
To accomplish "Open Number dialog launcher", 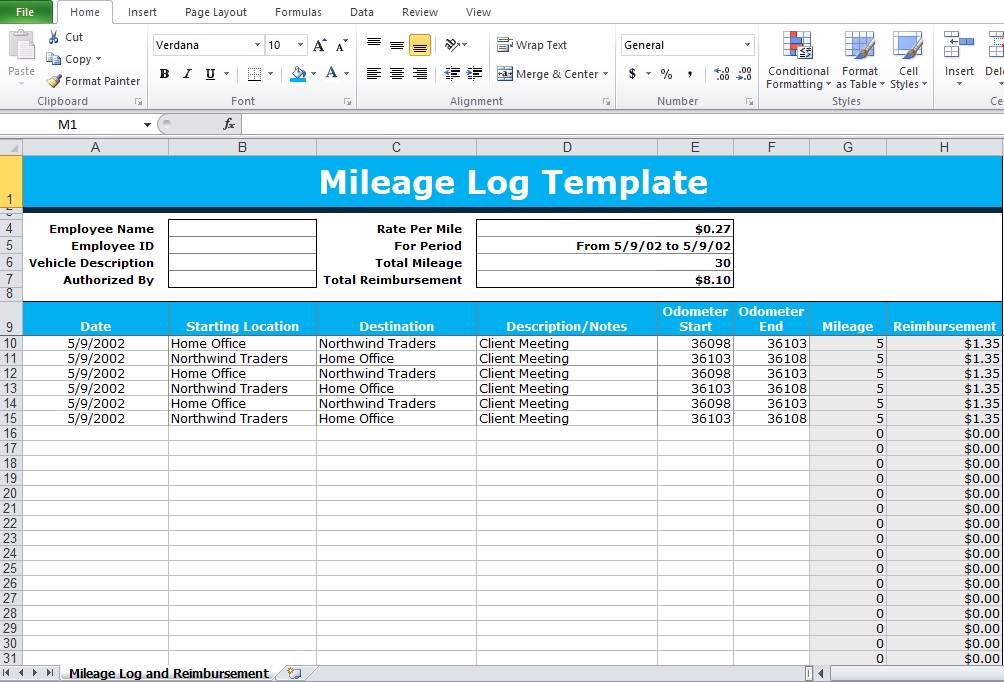I will pyautogui.click(x=749, y=102).
